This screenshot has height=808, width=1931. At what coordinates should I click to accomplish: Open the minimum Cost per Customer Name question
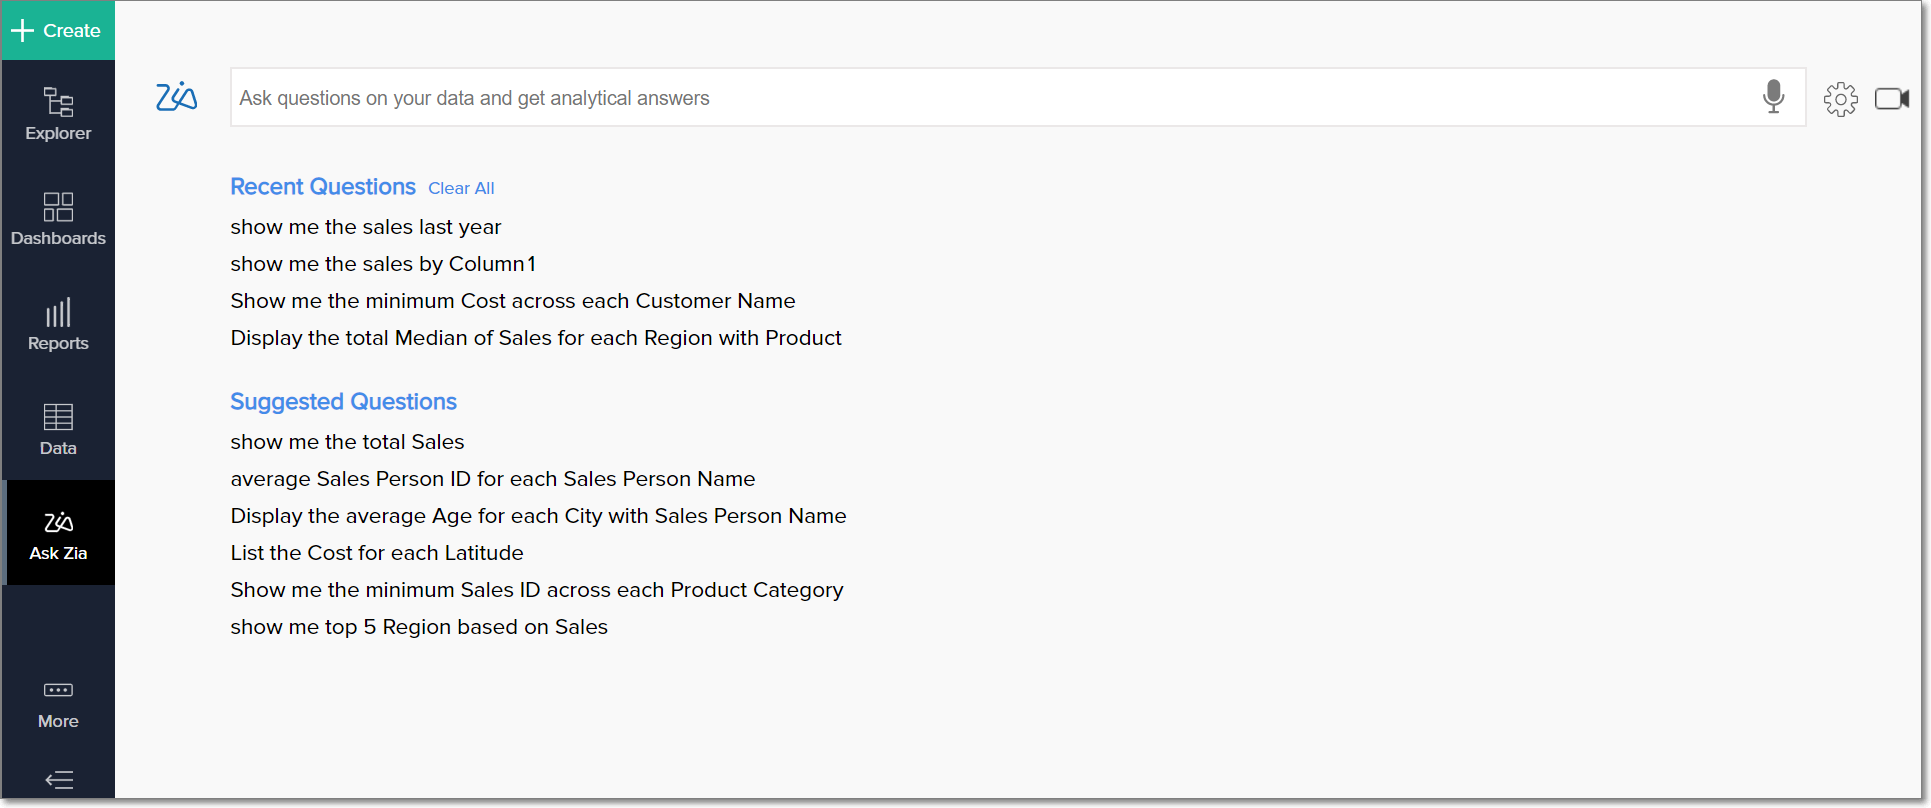tap(513, 301)
